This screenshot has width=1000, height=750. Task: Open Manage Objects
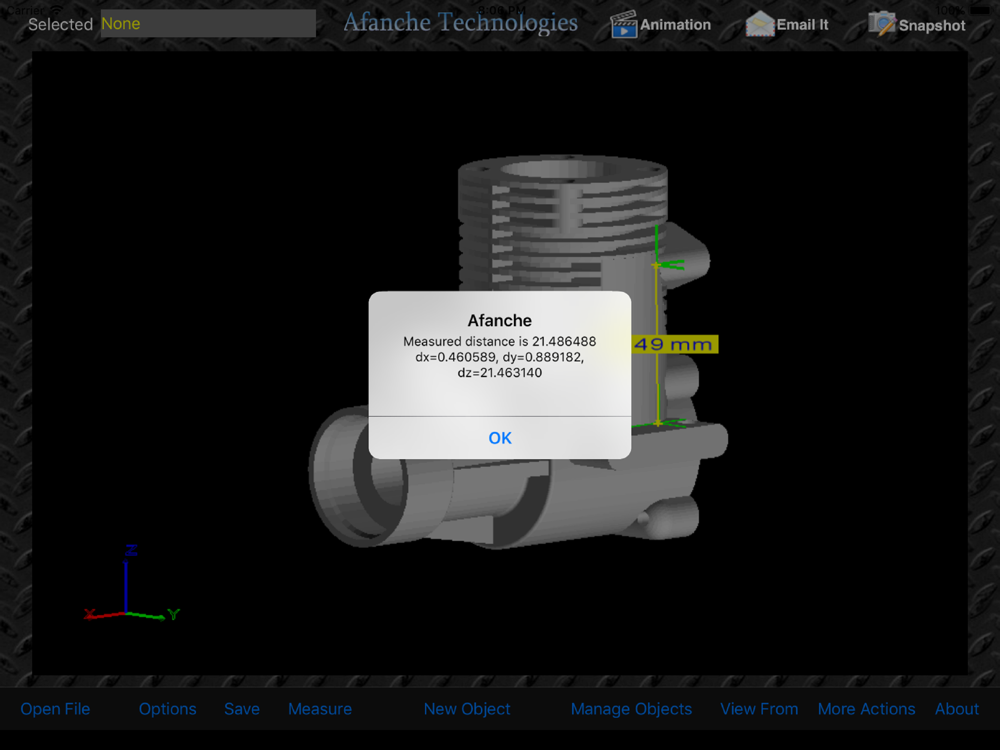tap(631, 709)
